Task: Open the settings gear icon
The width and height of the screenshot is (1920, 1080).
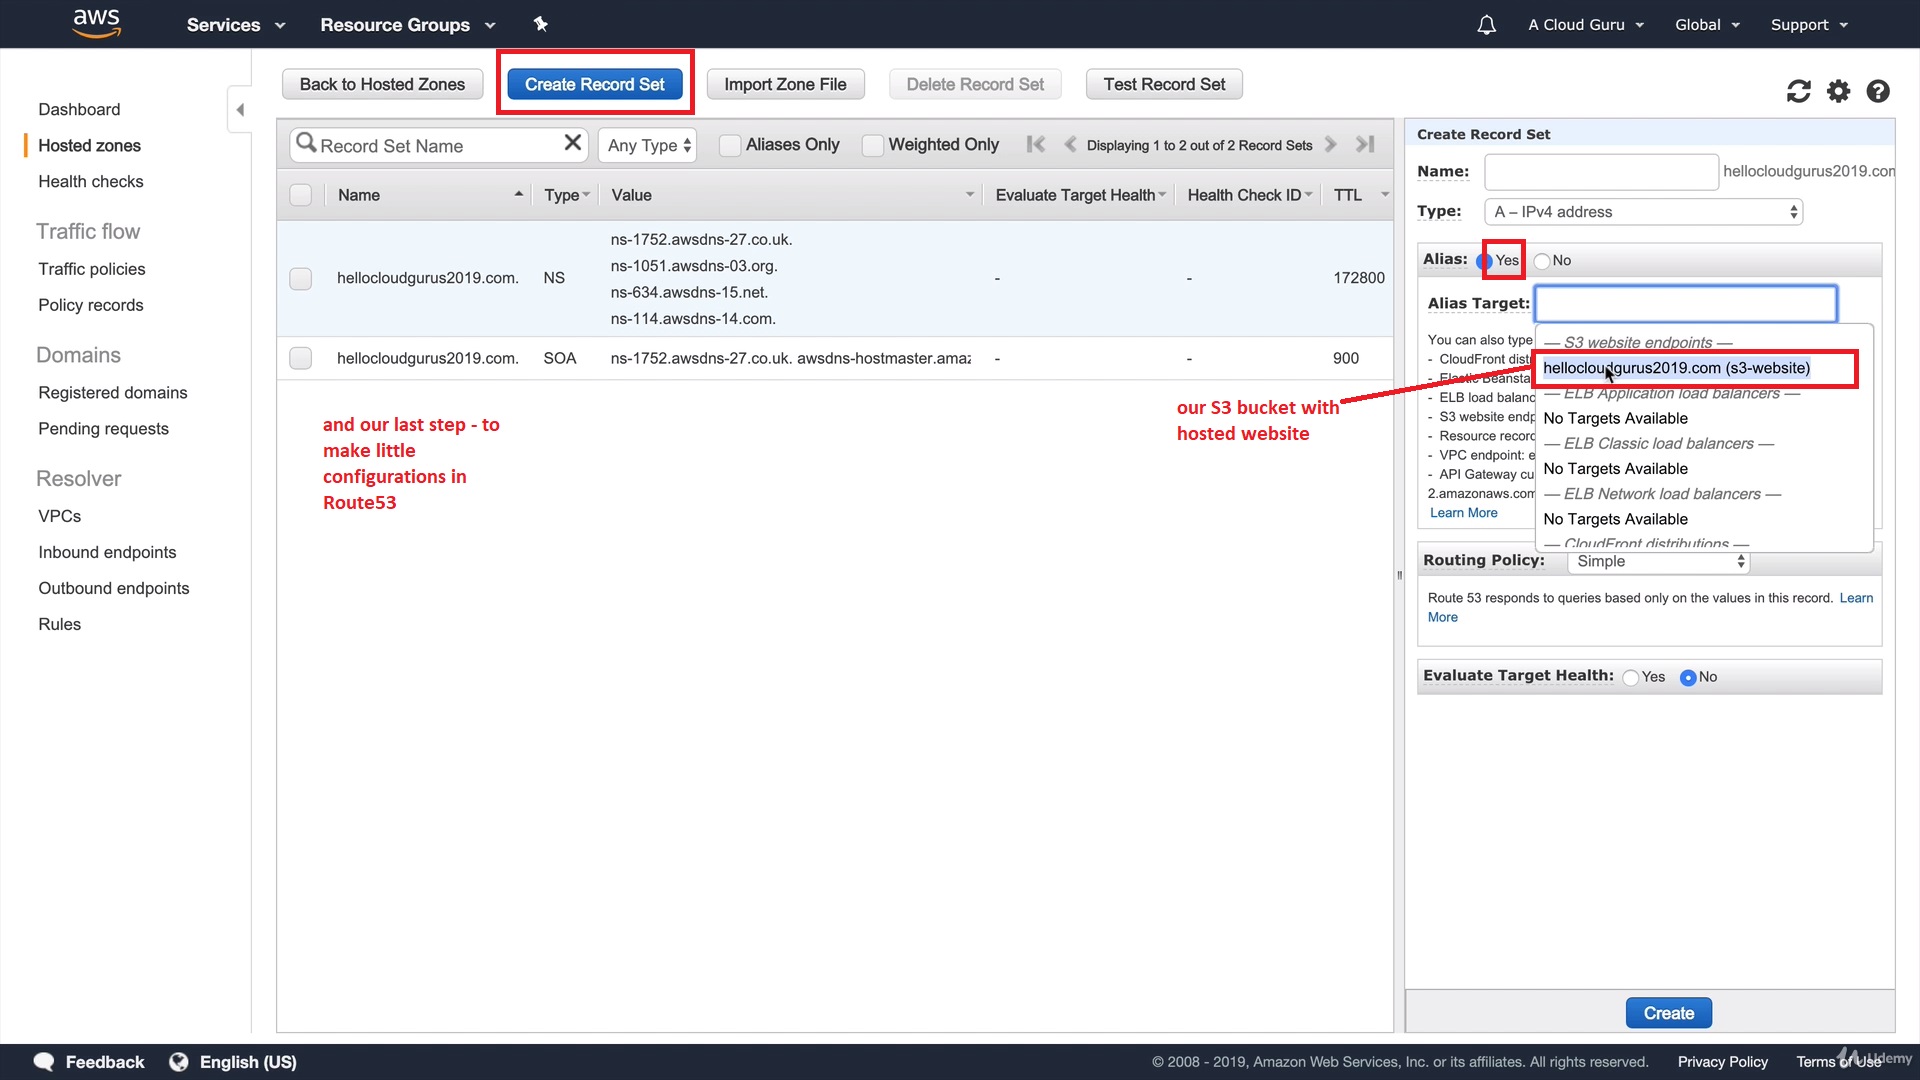Action: 1838,91
